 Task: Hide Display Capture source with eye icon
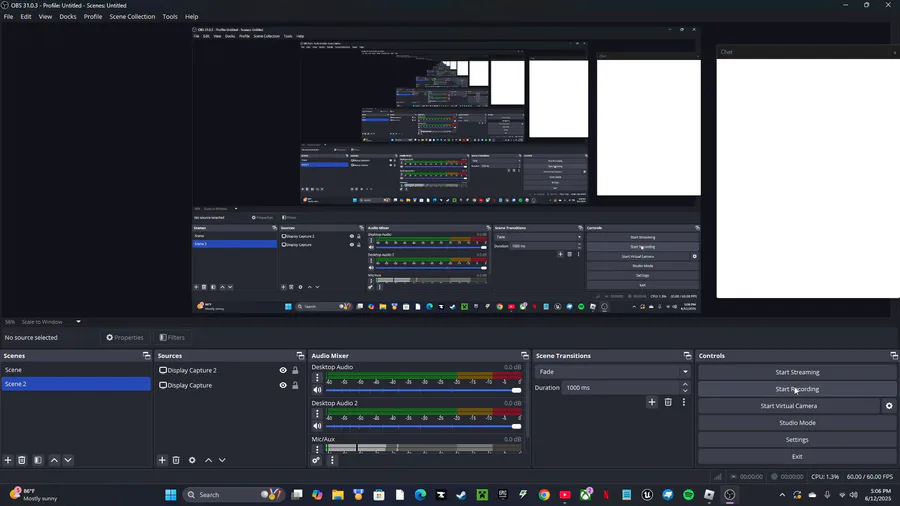click(283, 386)
